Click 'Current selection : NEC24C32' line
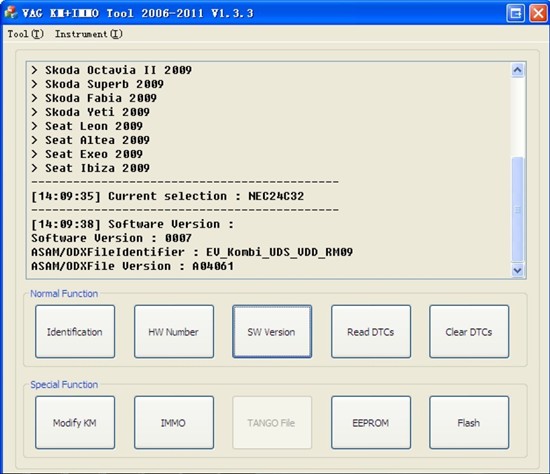 [168, 196]
